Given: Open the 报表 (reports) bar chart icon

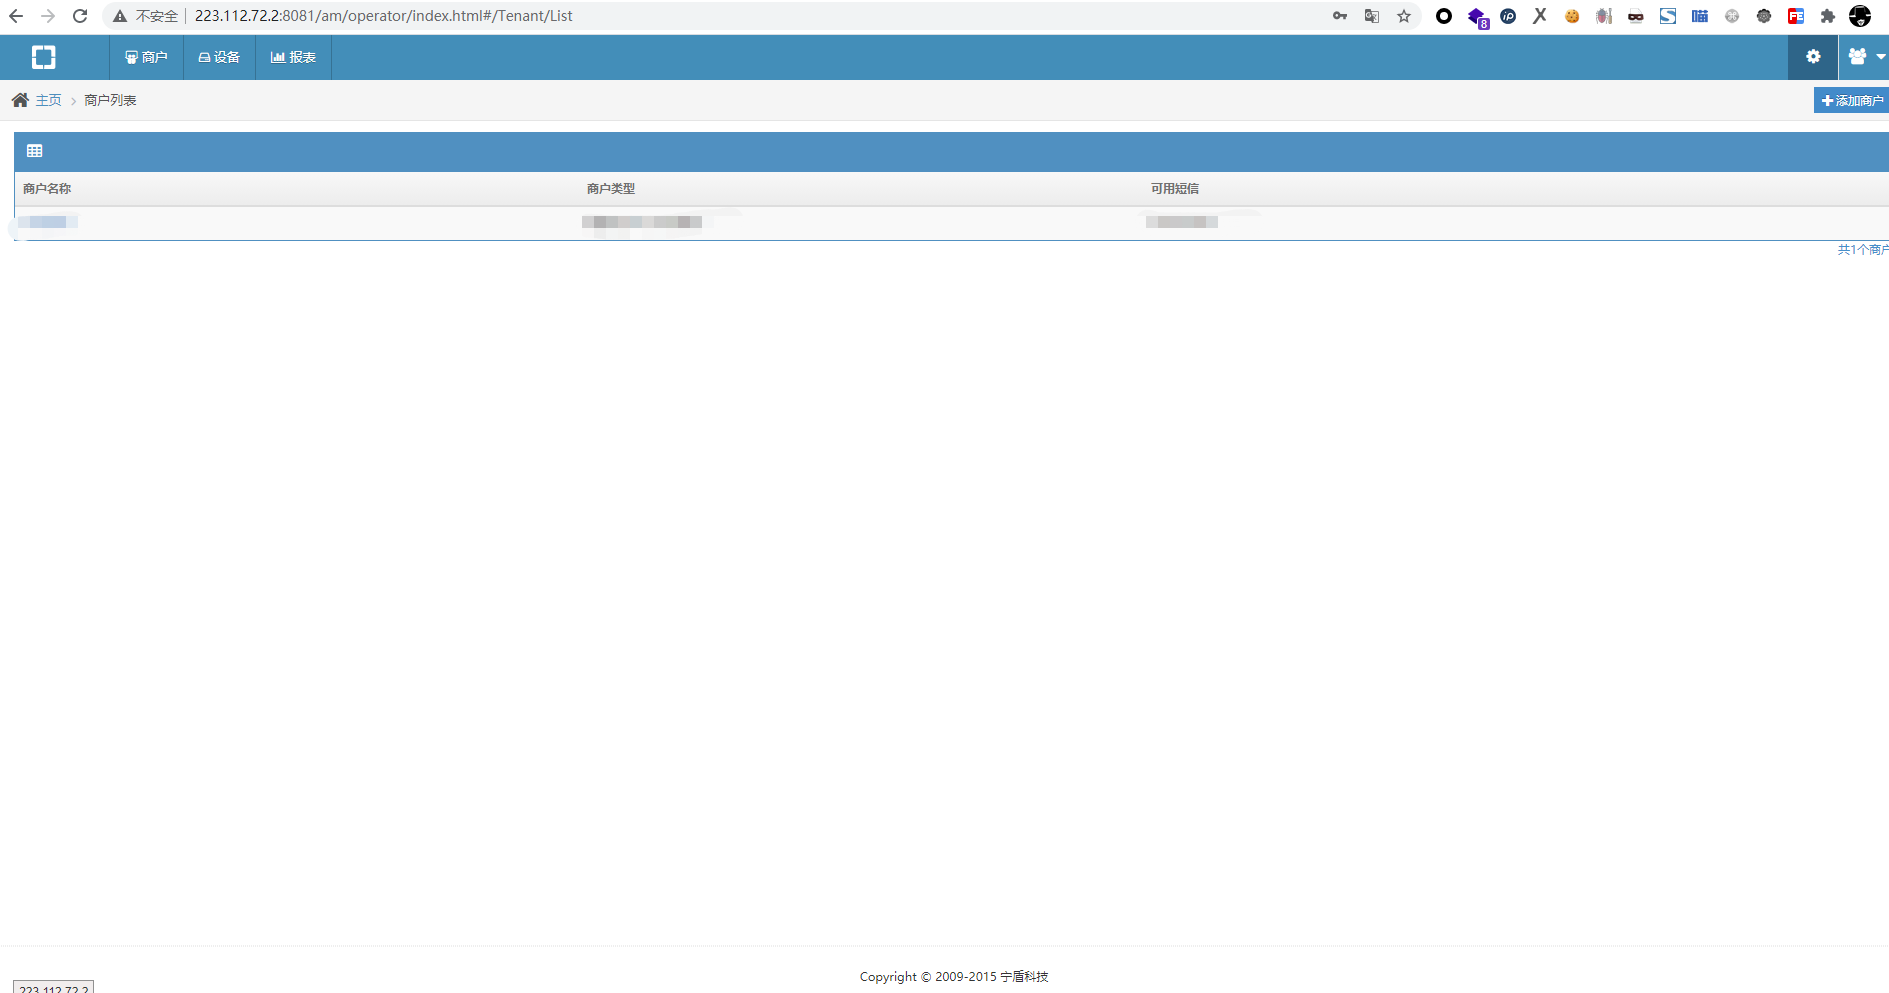Looking at the screenshot, I should 277,57.
